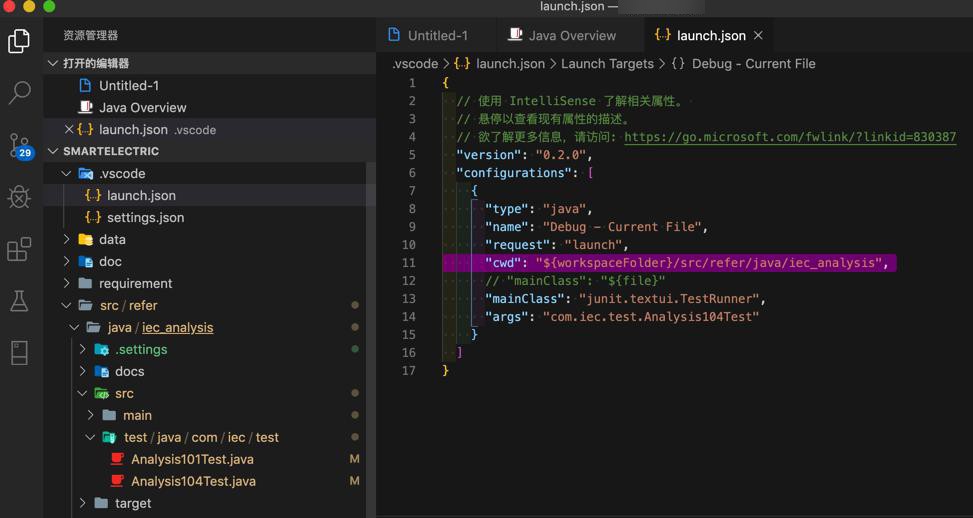Click the .vscode breadcrumb segment
Viewport: 973px width, 518px height.
pos(415,64)
